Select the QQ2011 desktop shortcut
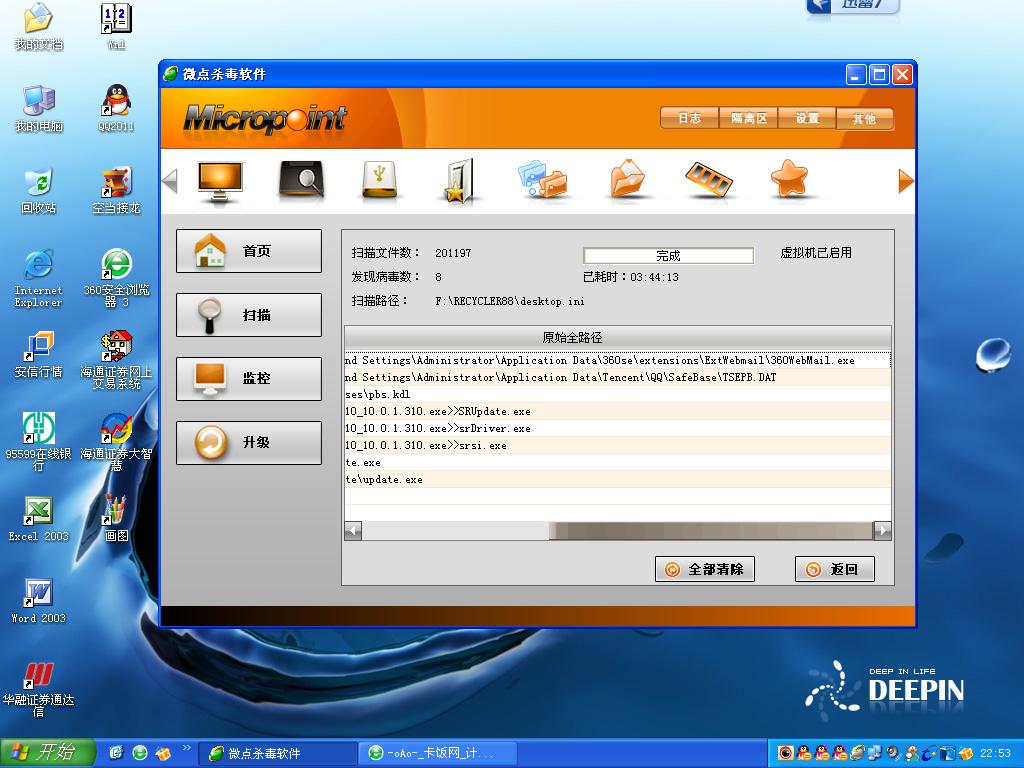 click(x=116, y=108)
